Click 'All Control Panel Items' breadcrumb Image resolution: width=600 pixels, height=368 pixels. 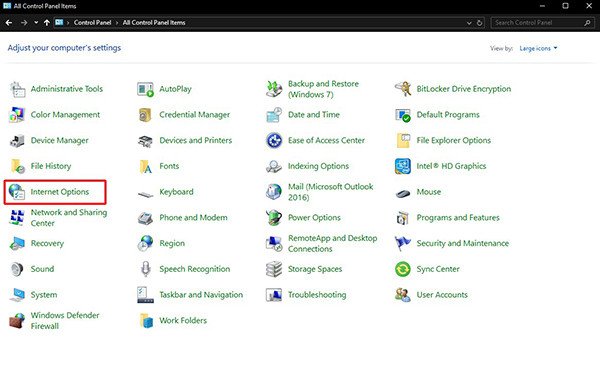pyautogui.click(x=154, y=23)
